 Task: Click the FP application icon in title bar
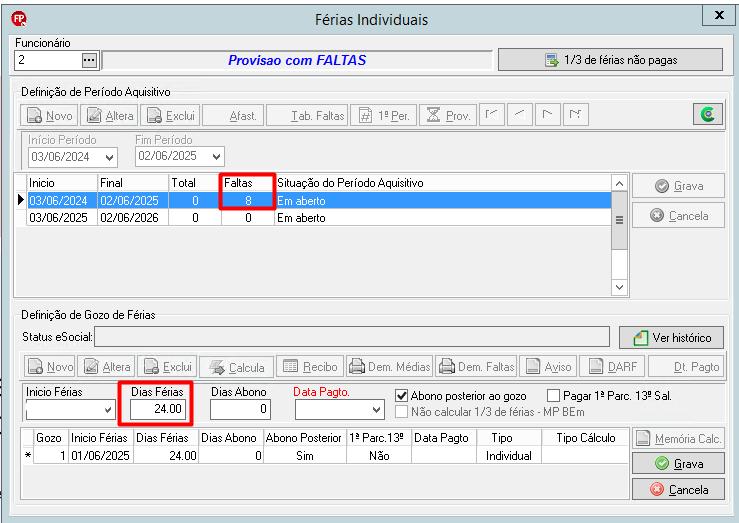[x=19, y=19]
